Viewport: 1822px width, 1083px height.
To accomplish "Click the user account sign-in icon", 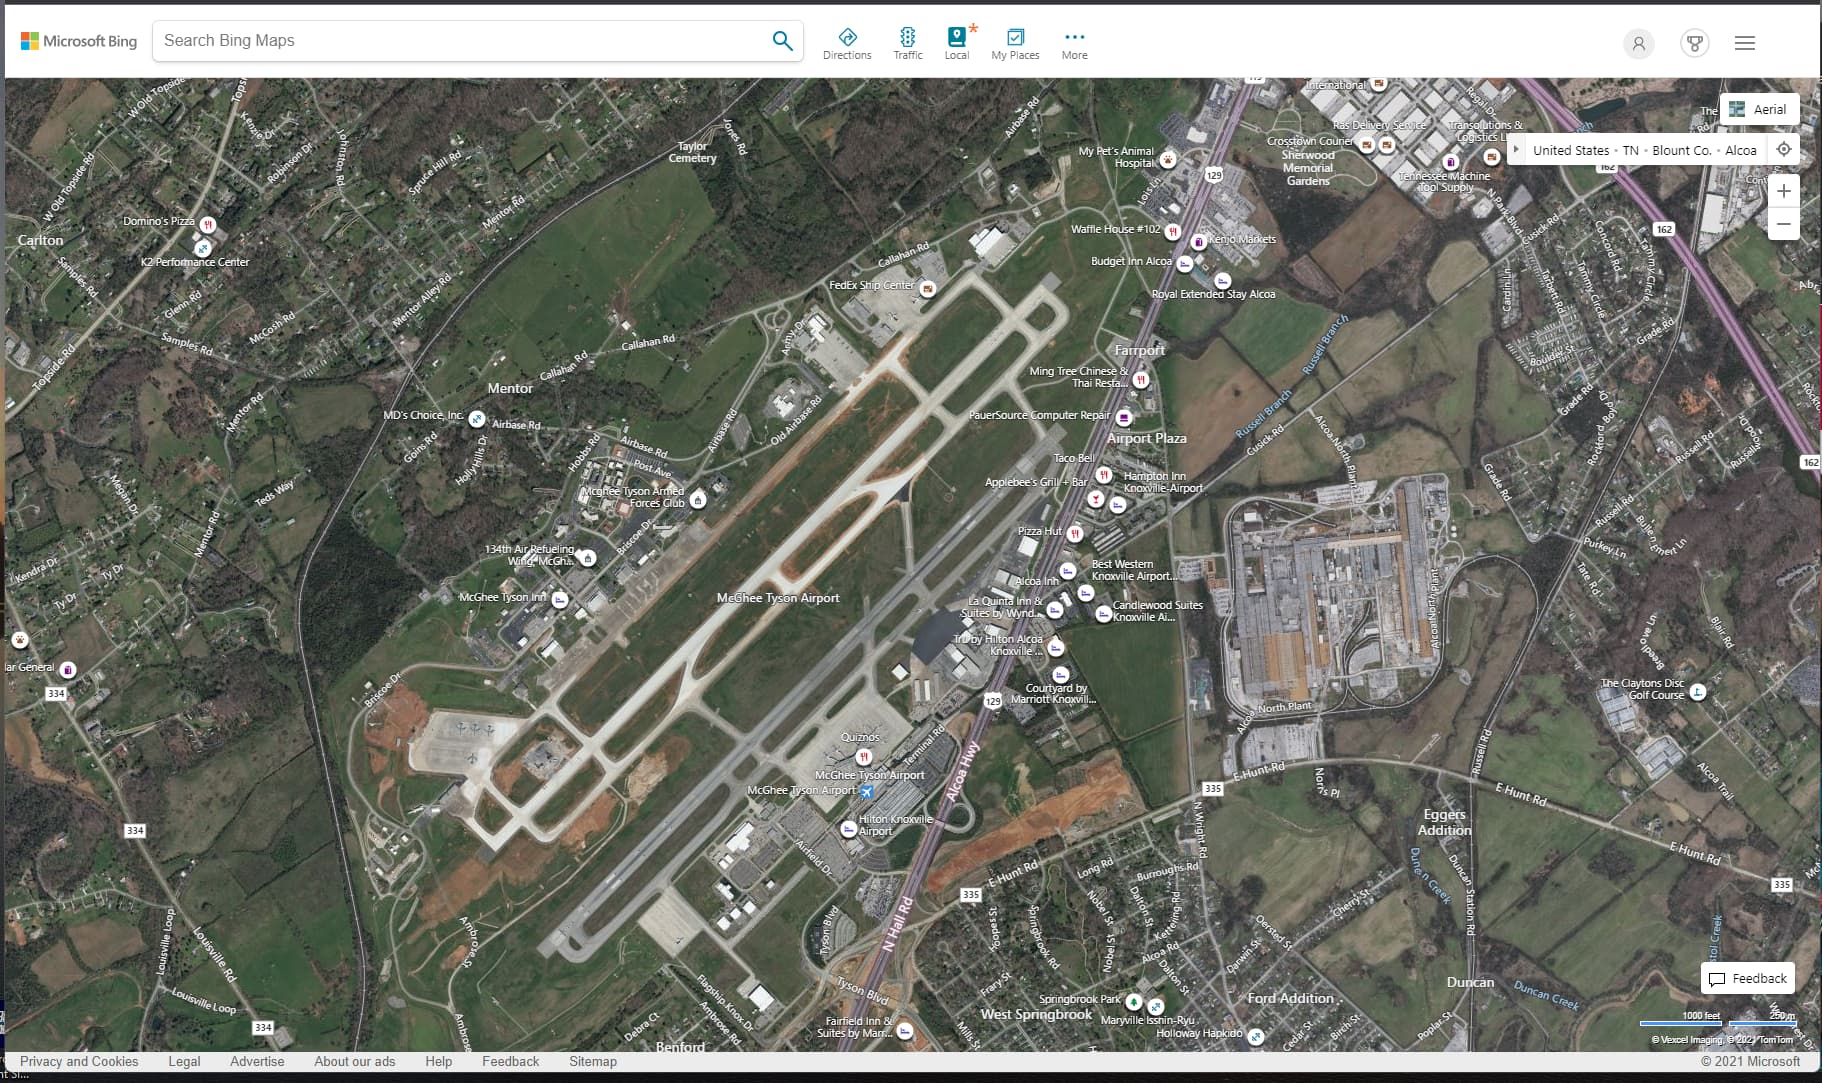I will [x=1638, y=43].
